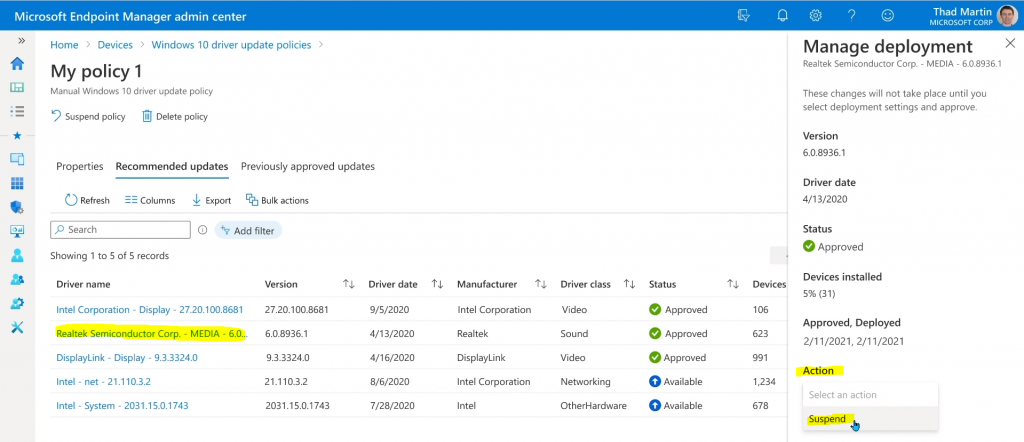Open the Devices icon in sidebar
Viewport: 1024px width, 442px height.
pyautogui.click(x=18, y=159)
